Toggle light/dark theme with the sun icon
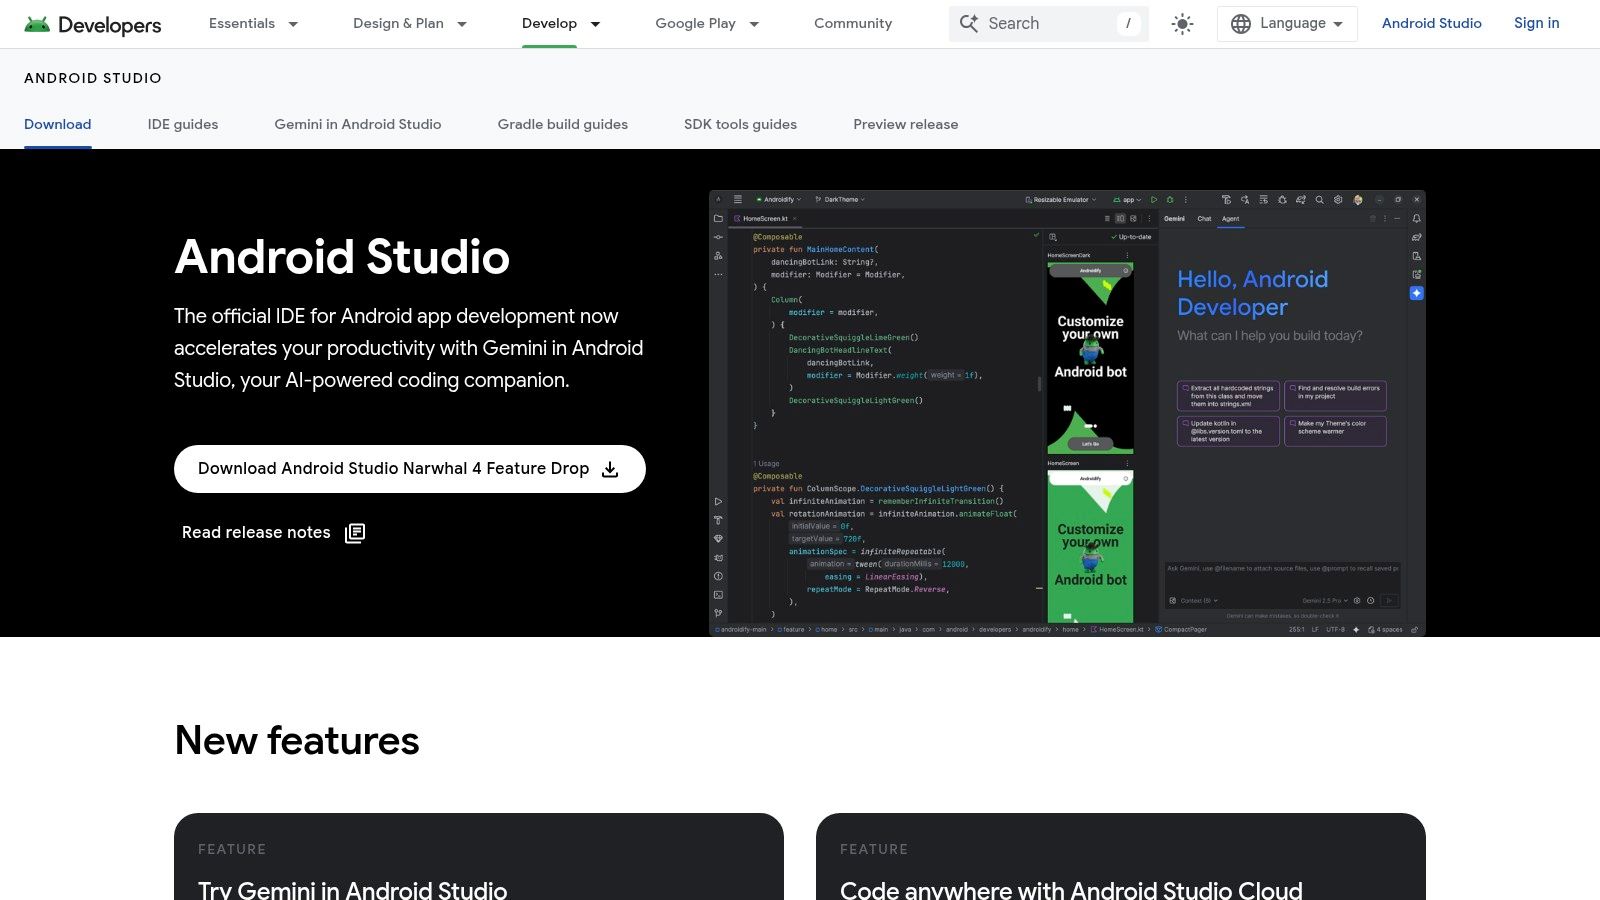 (1181, 23)
